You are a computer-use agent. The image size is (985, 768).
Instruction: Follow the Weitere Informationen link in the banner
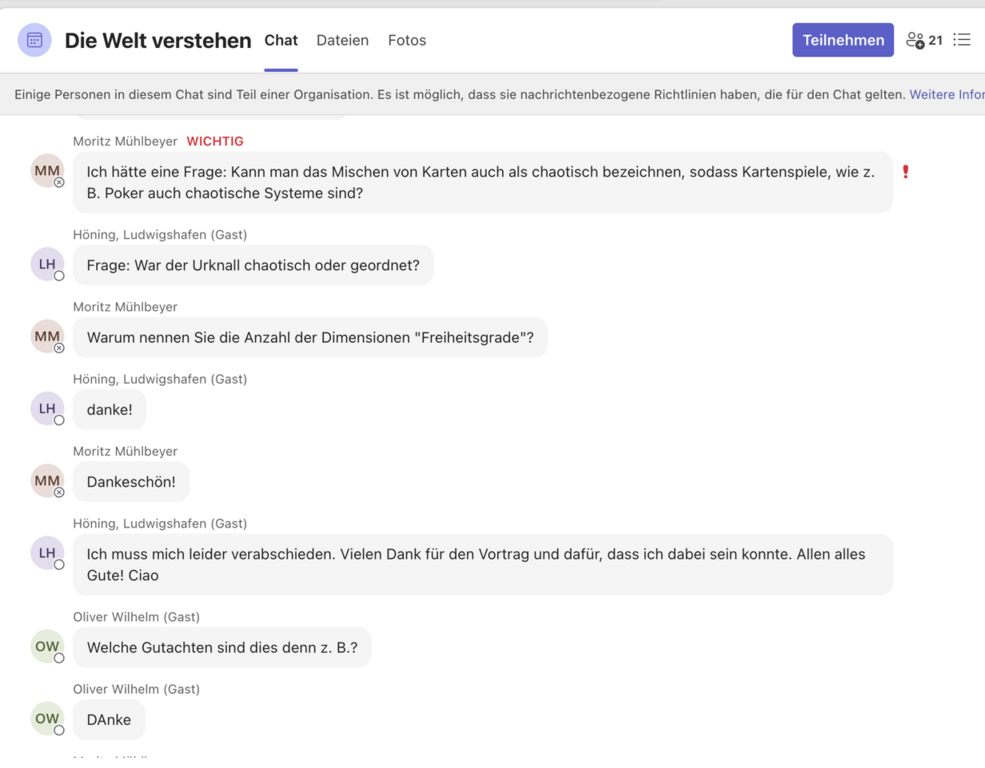pyautogui.click(x=946, y=94)
